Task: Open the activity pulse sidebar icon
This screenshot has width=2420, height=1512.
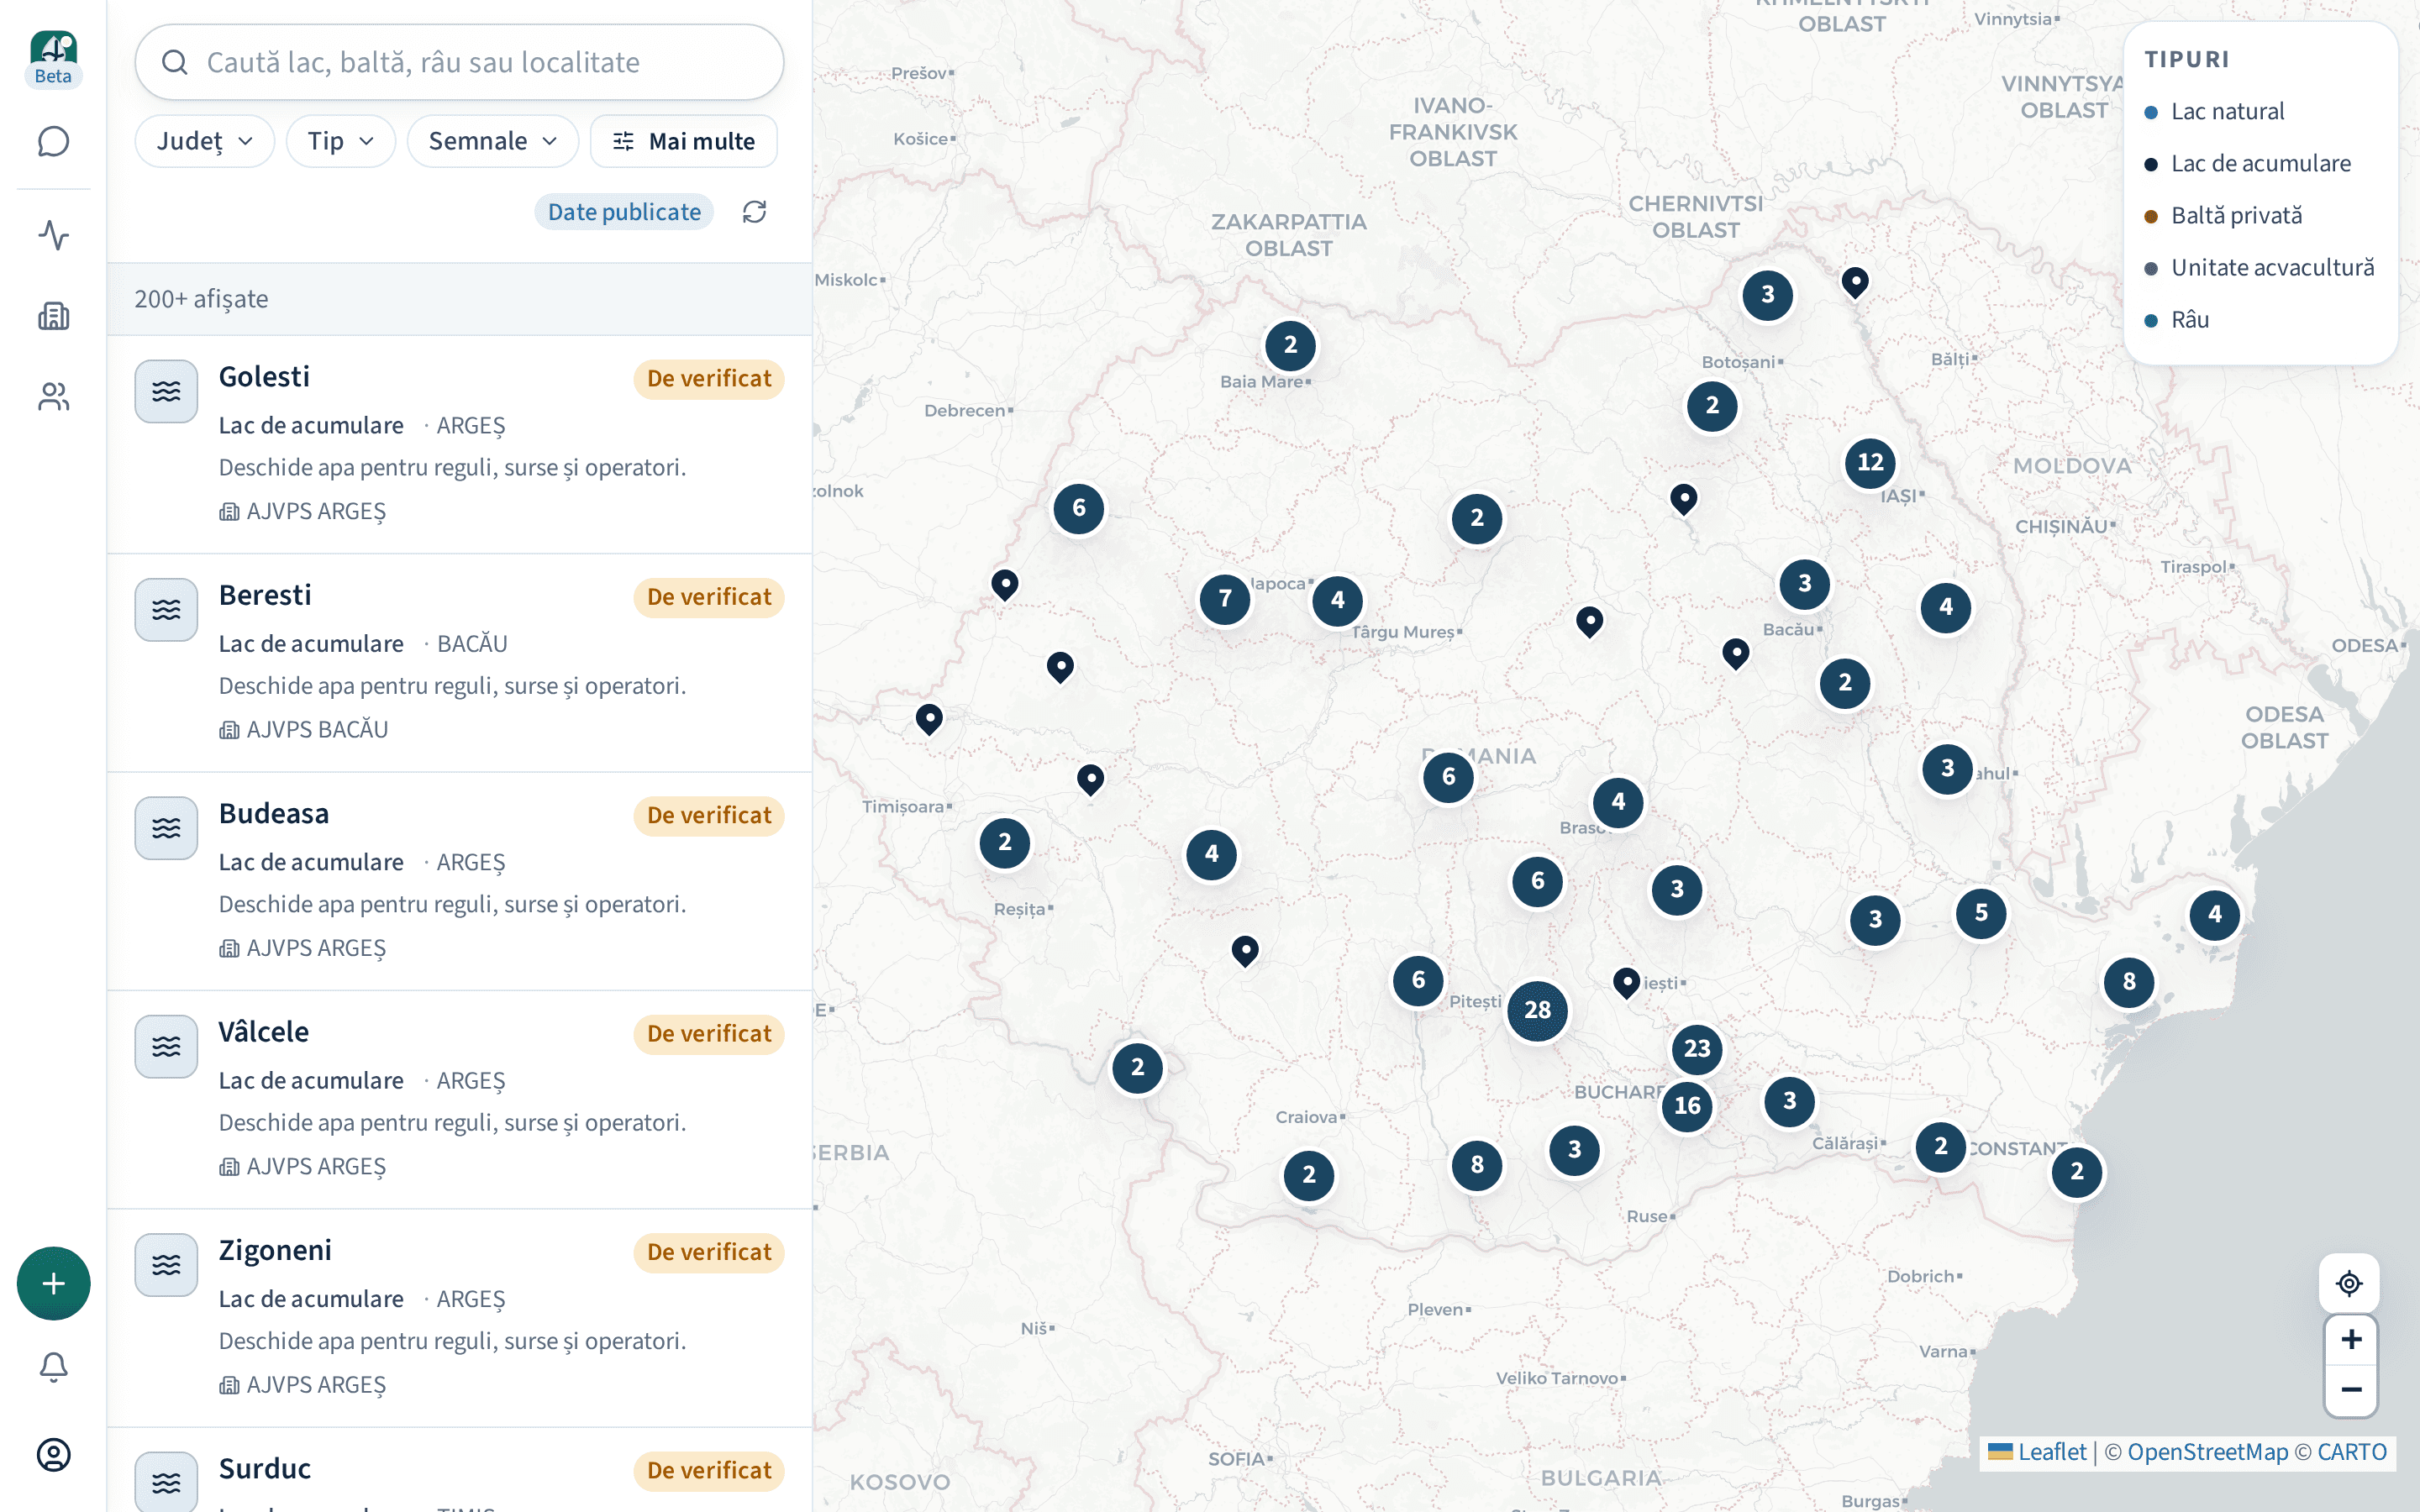Action: click(53, 235)
